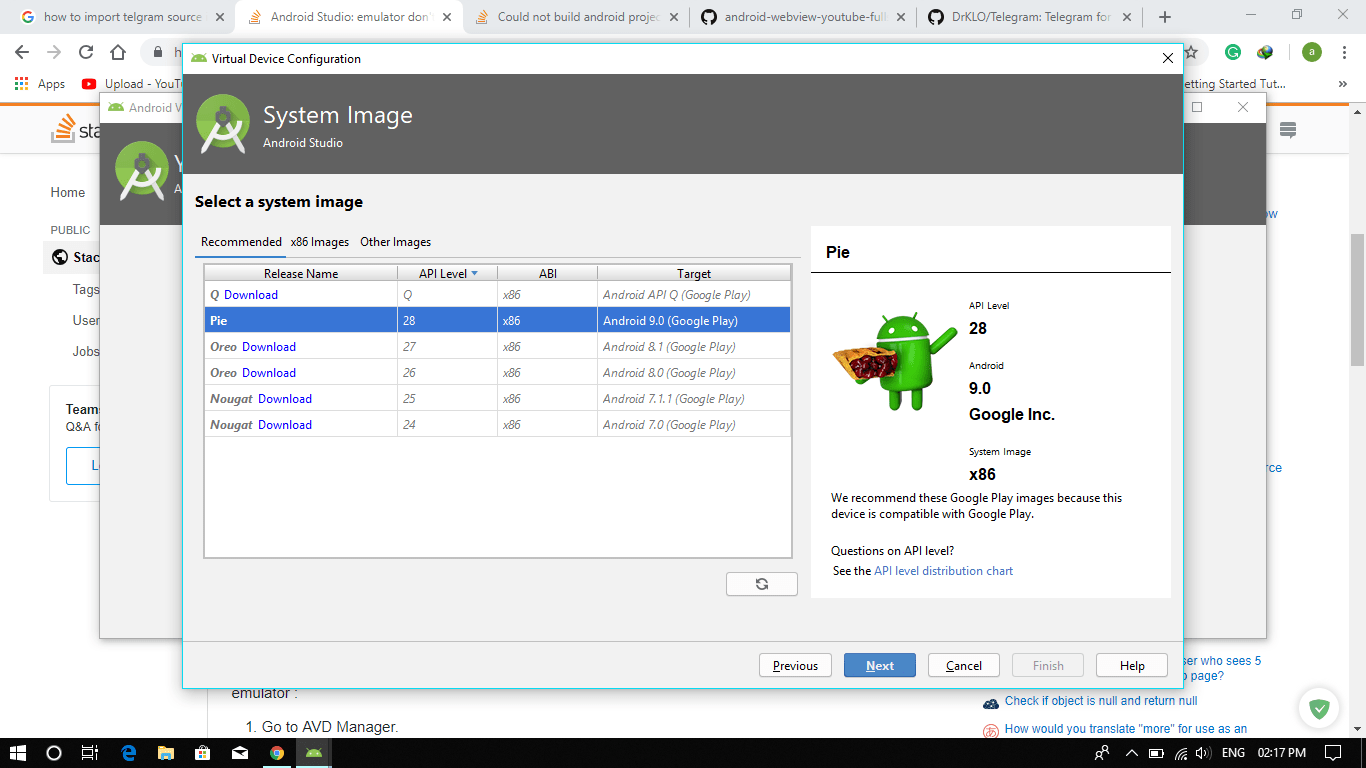The width and height of the screenshot is (1366, 768).
Task: Open a new Chrome tab
Action: (1165, 17)
